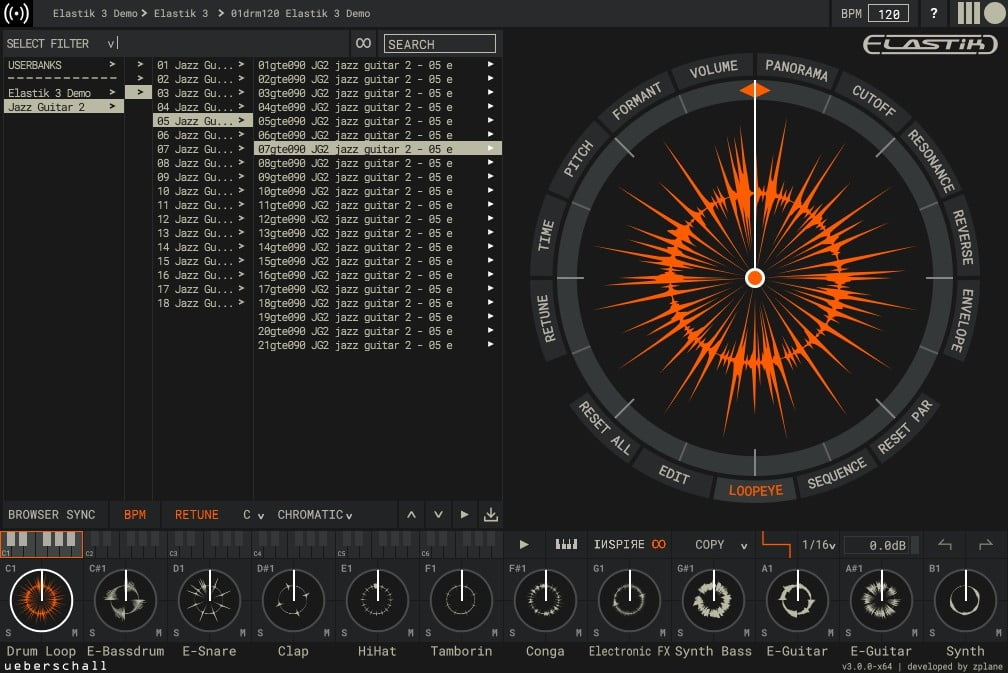
Task: Select the E-Snare pad D1
Action: [209, 600]
